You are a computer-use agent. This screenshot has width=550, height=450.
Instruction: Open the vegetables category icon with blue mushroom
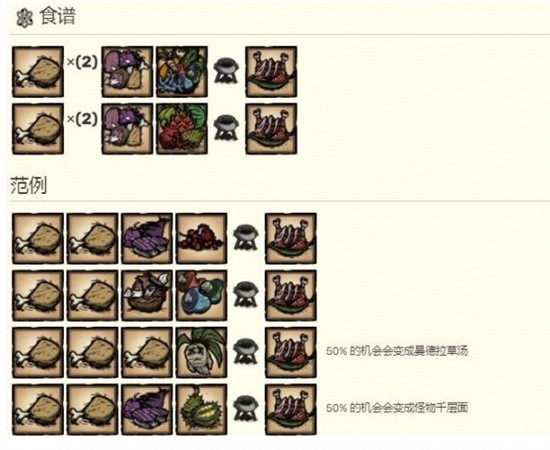[x=182, y=72]
